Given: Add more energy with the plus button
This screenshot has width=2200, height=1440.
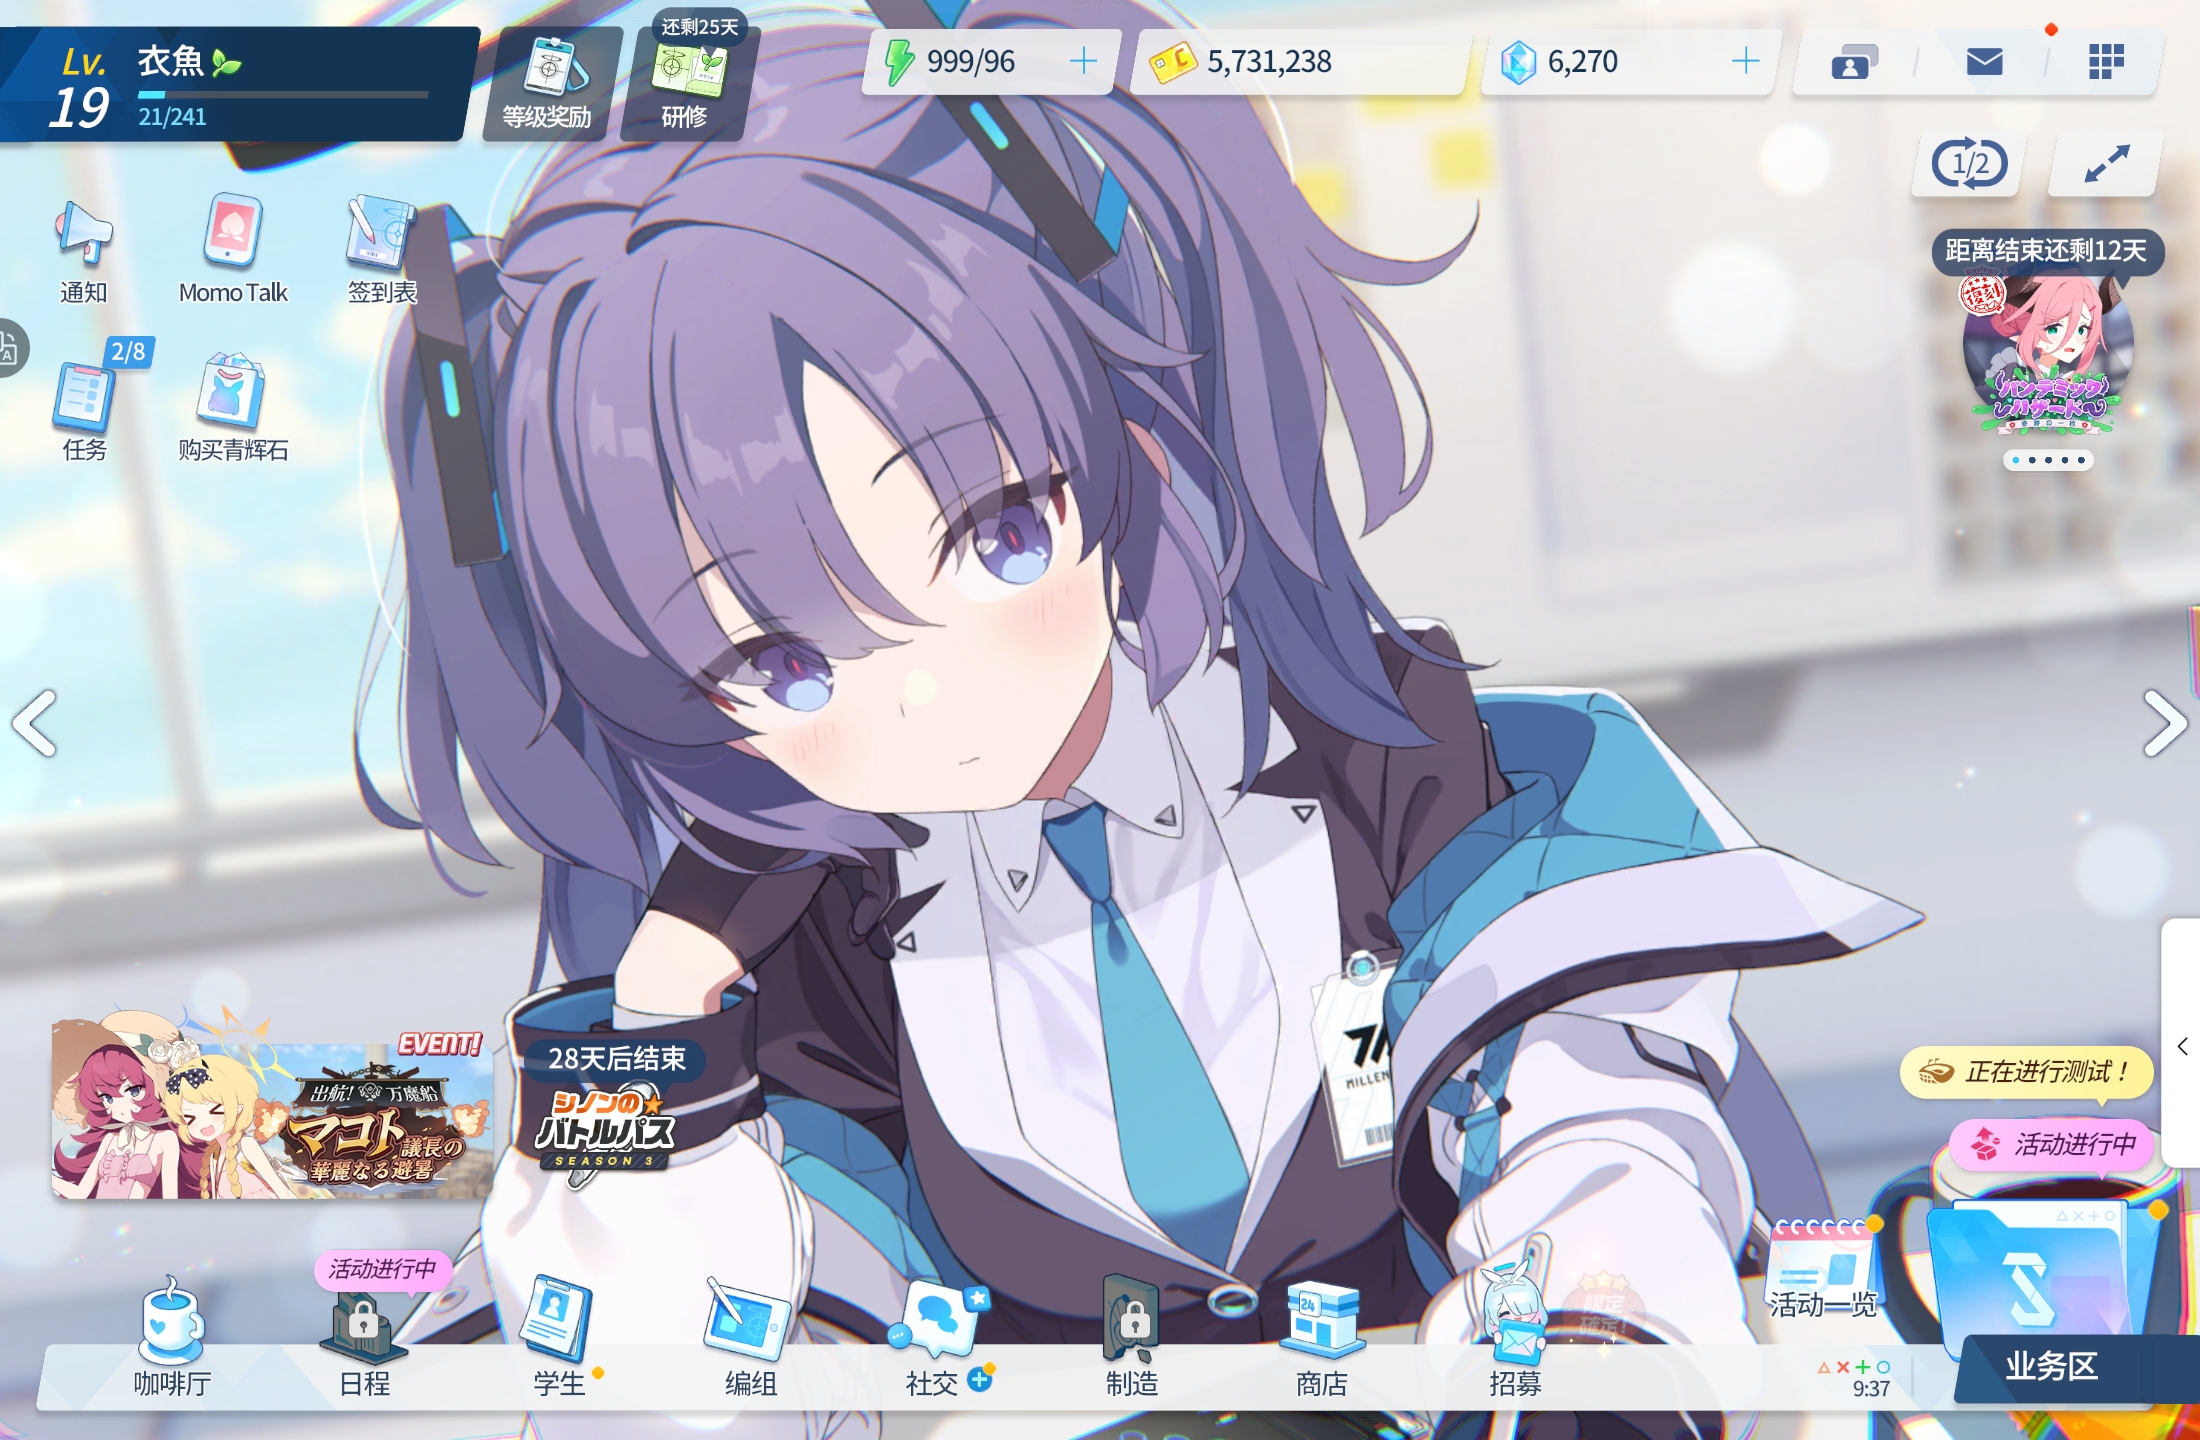Looking at the screenshot, I should [x=1083, y=62].
